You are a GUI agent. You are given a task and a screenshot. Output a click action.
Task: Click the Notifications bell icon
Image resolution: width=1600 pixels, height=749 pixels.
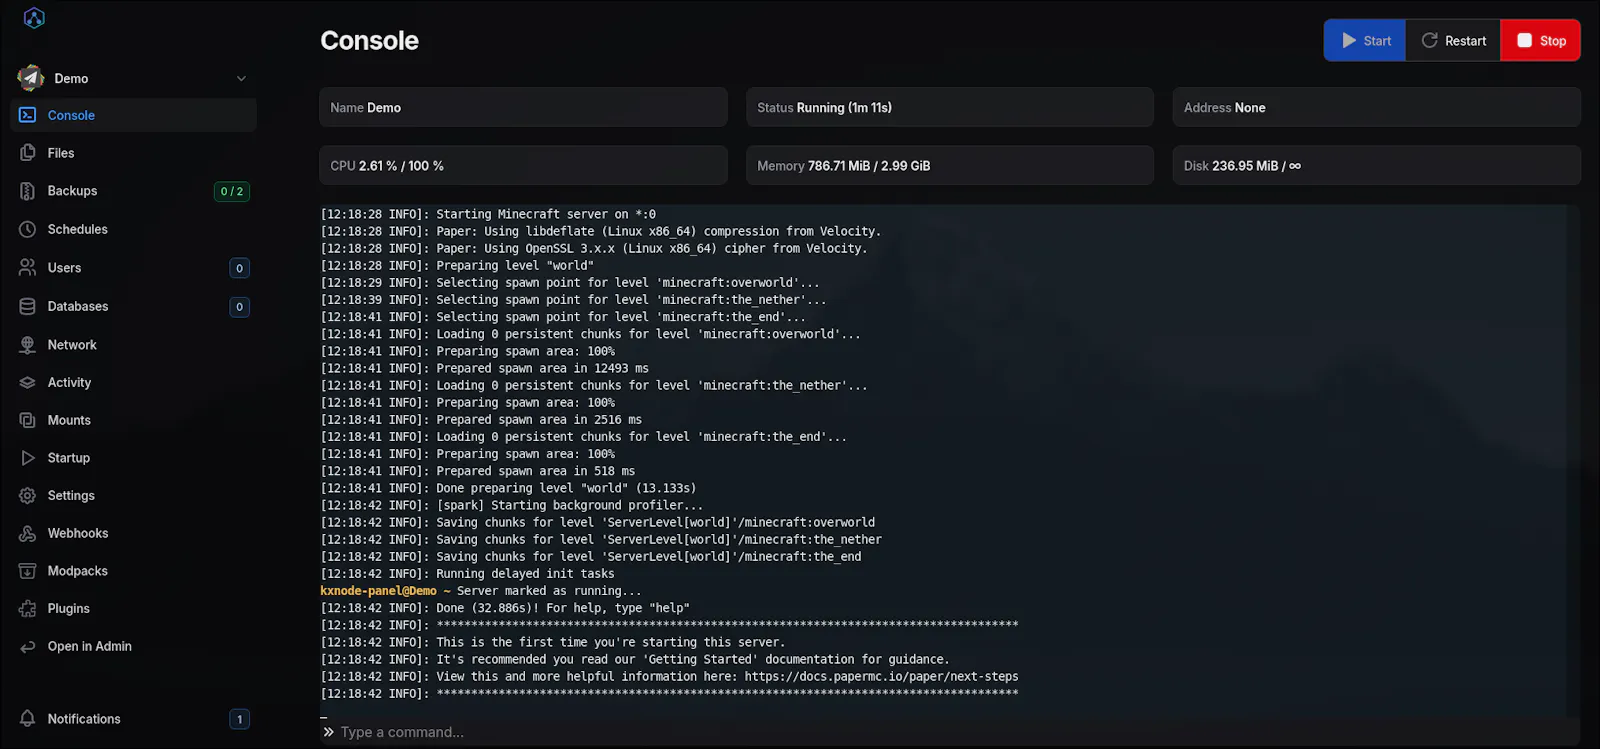(28, 719)
